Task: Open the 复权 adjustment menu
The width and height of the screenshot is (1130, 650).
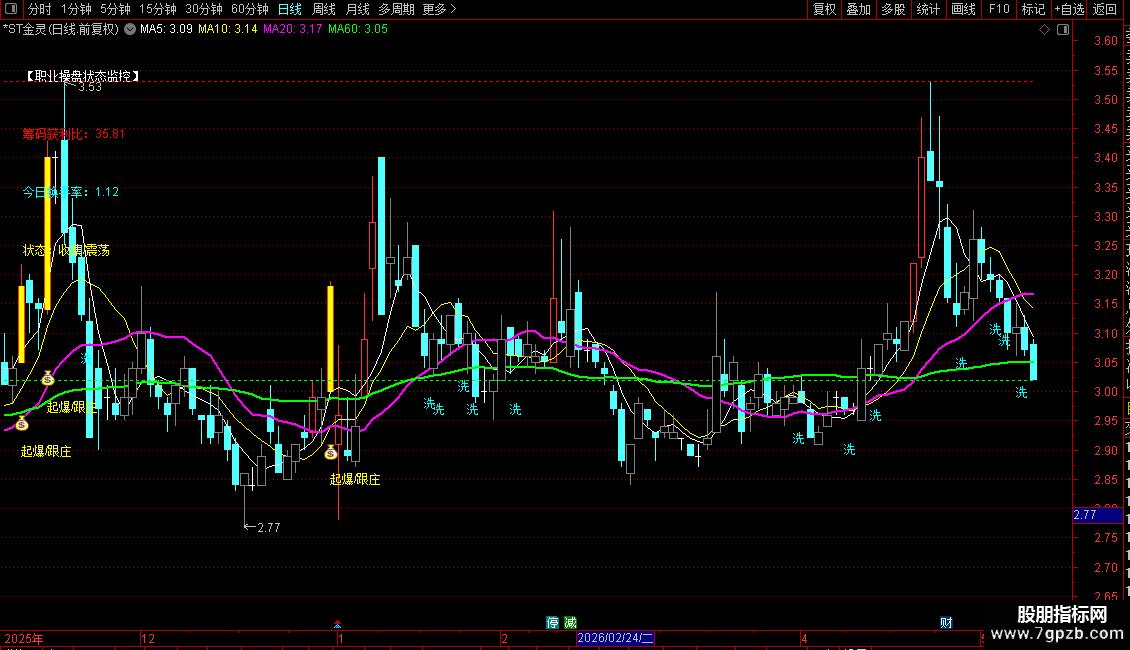Action: pos(824,9)
